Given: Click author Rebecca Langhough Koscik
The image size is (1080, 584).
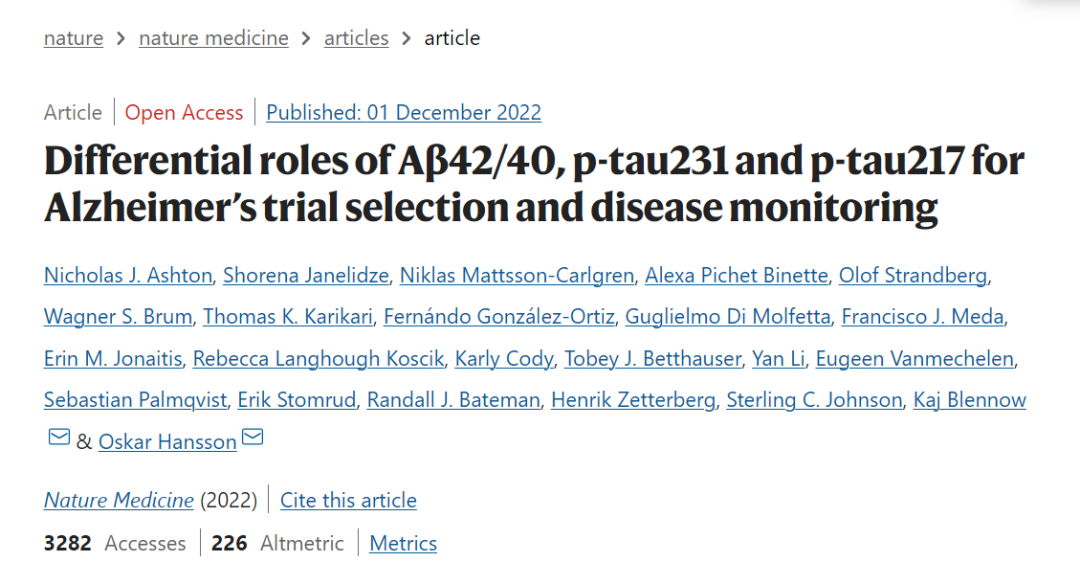Looking at the screenshot, I should click(x=318, y=359).
